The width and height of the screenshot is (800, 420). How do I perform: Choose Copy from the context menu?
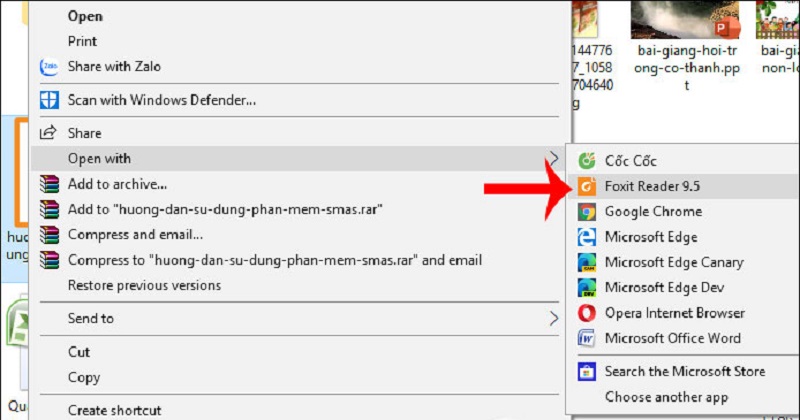[300, 378]
